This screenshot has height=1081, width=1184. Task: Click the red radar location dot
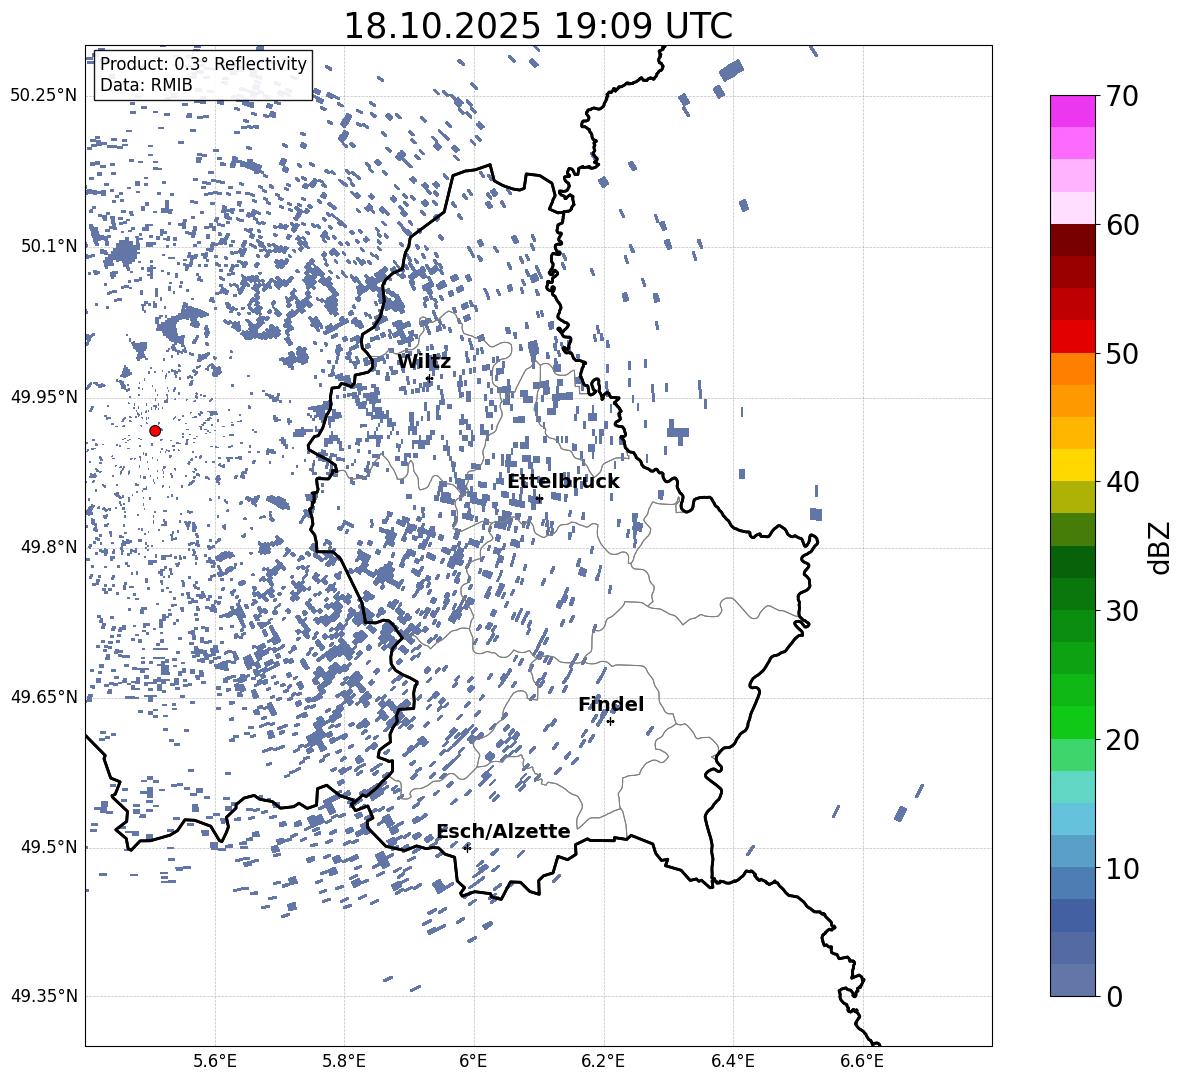[155, 431]
